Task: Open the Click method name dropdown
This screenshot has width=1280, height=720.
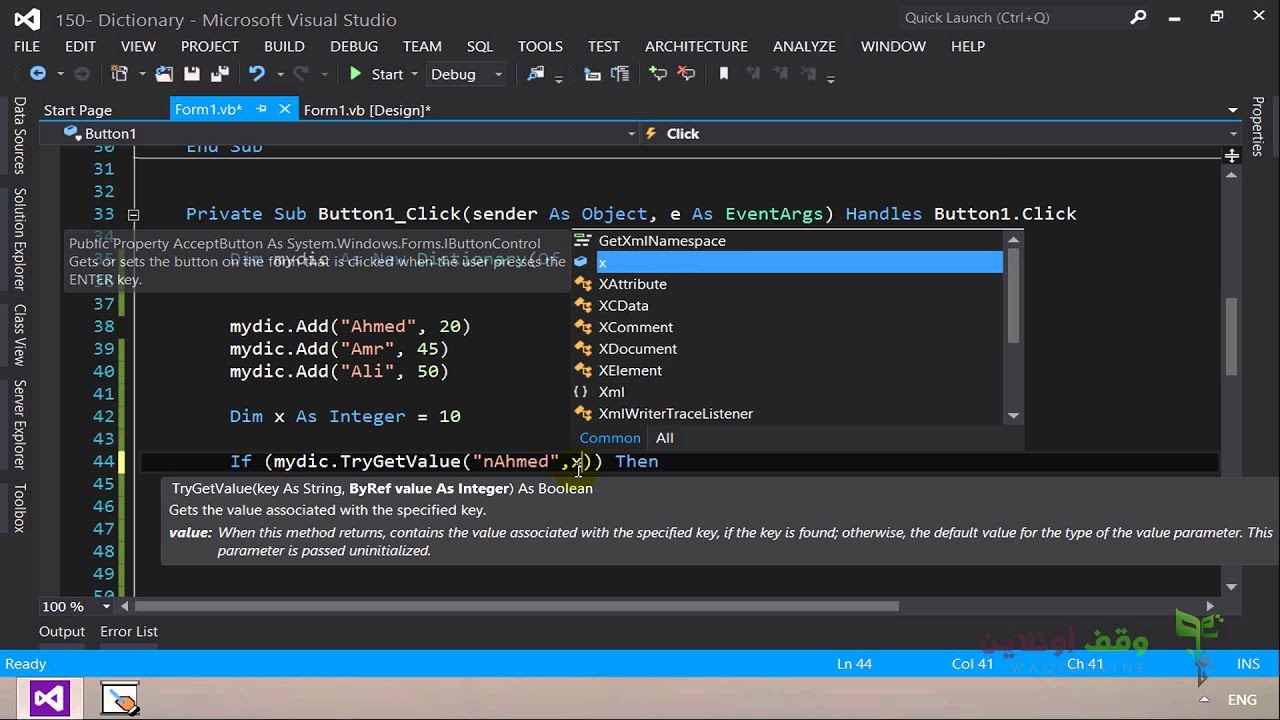Action: 940,133
